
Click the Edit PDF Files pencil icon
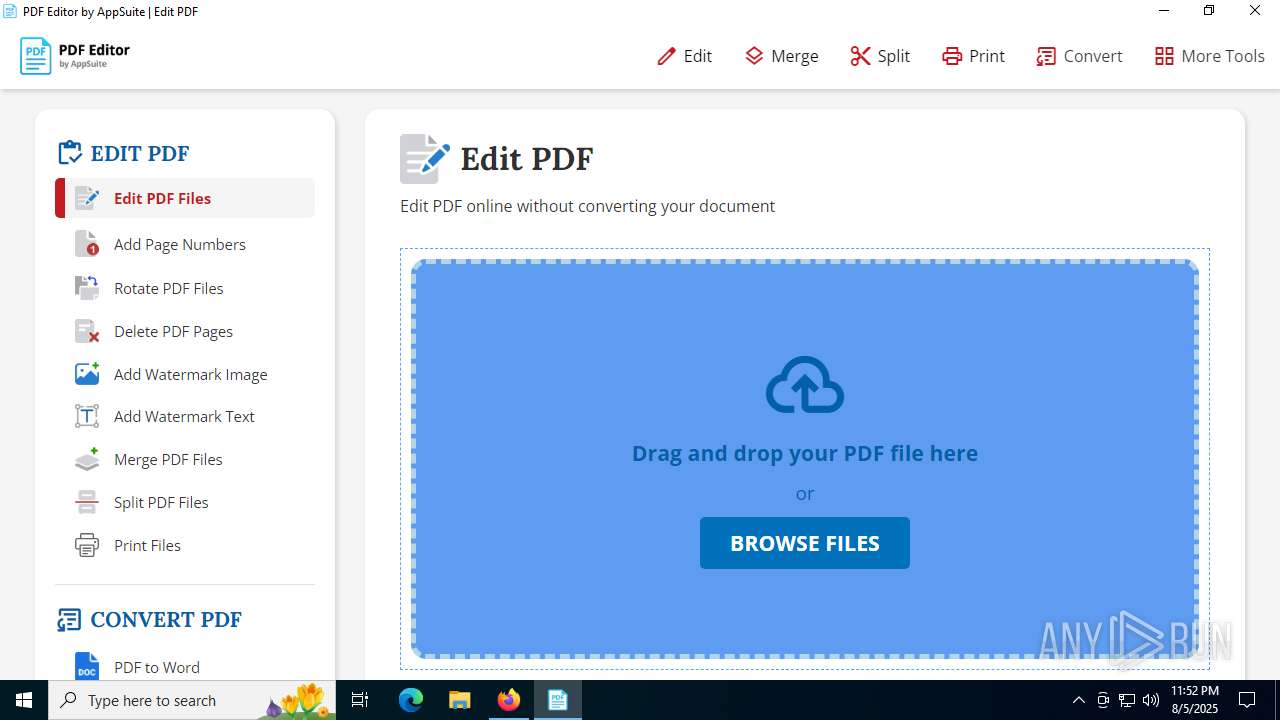pyautogui.click(x=87, y=198)
